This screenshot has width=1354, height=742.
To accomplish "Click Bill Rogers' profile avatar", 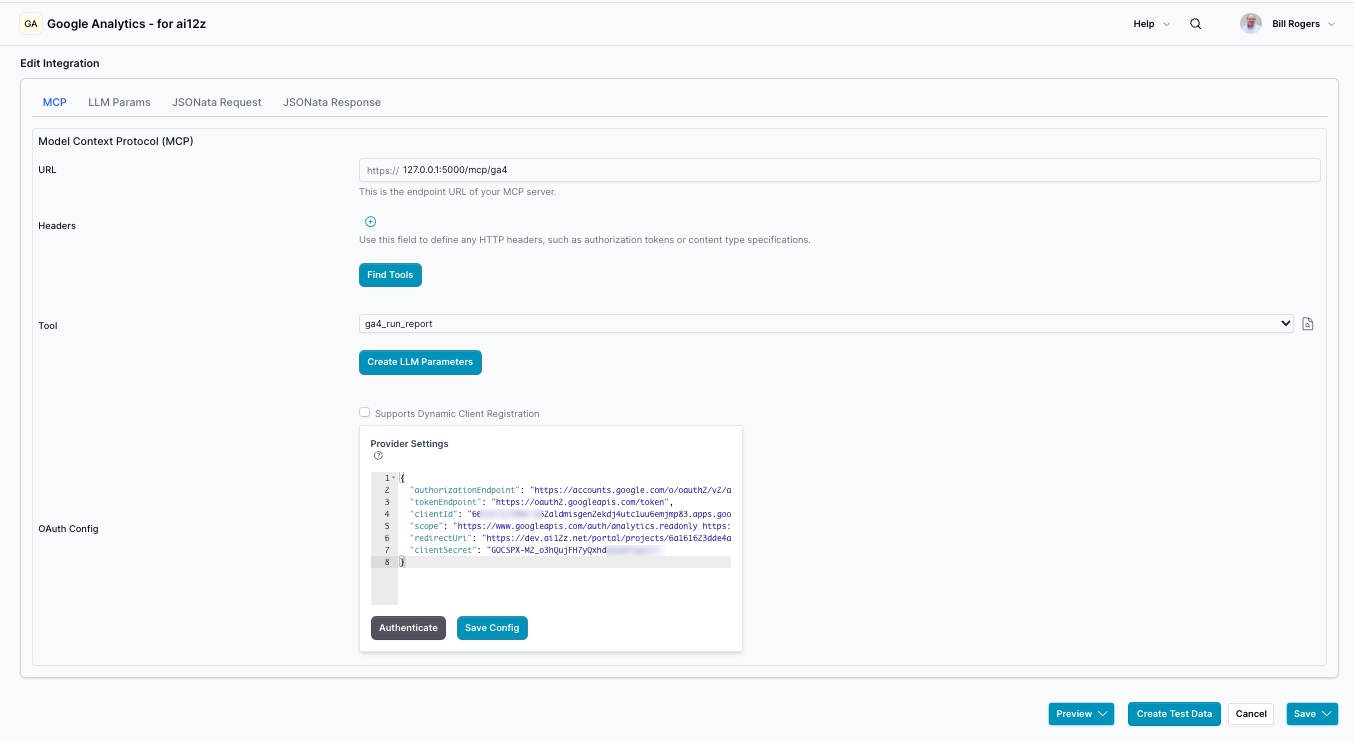I will (1251, 24).
